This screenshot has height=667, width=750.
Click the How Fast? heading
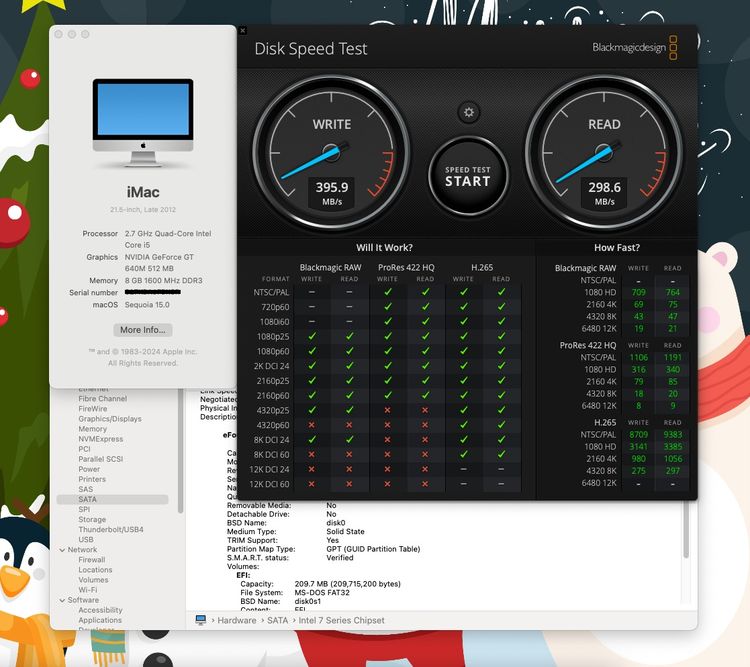click(x=617, y=247)
